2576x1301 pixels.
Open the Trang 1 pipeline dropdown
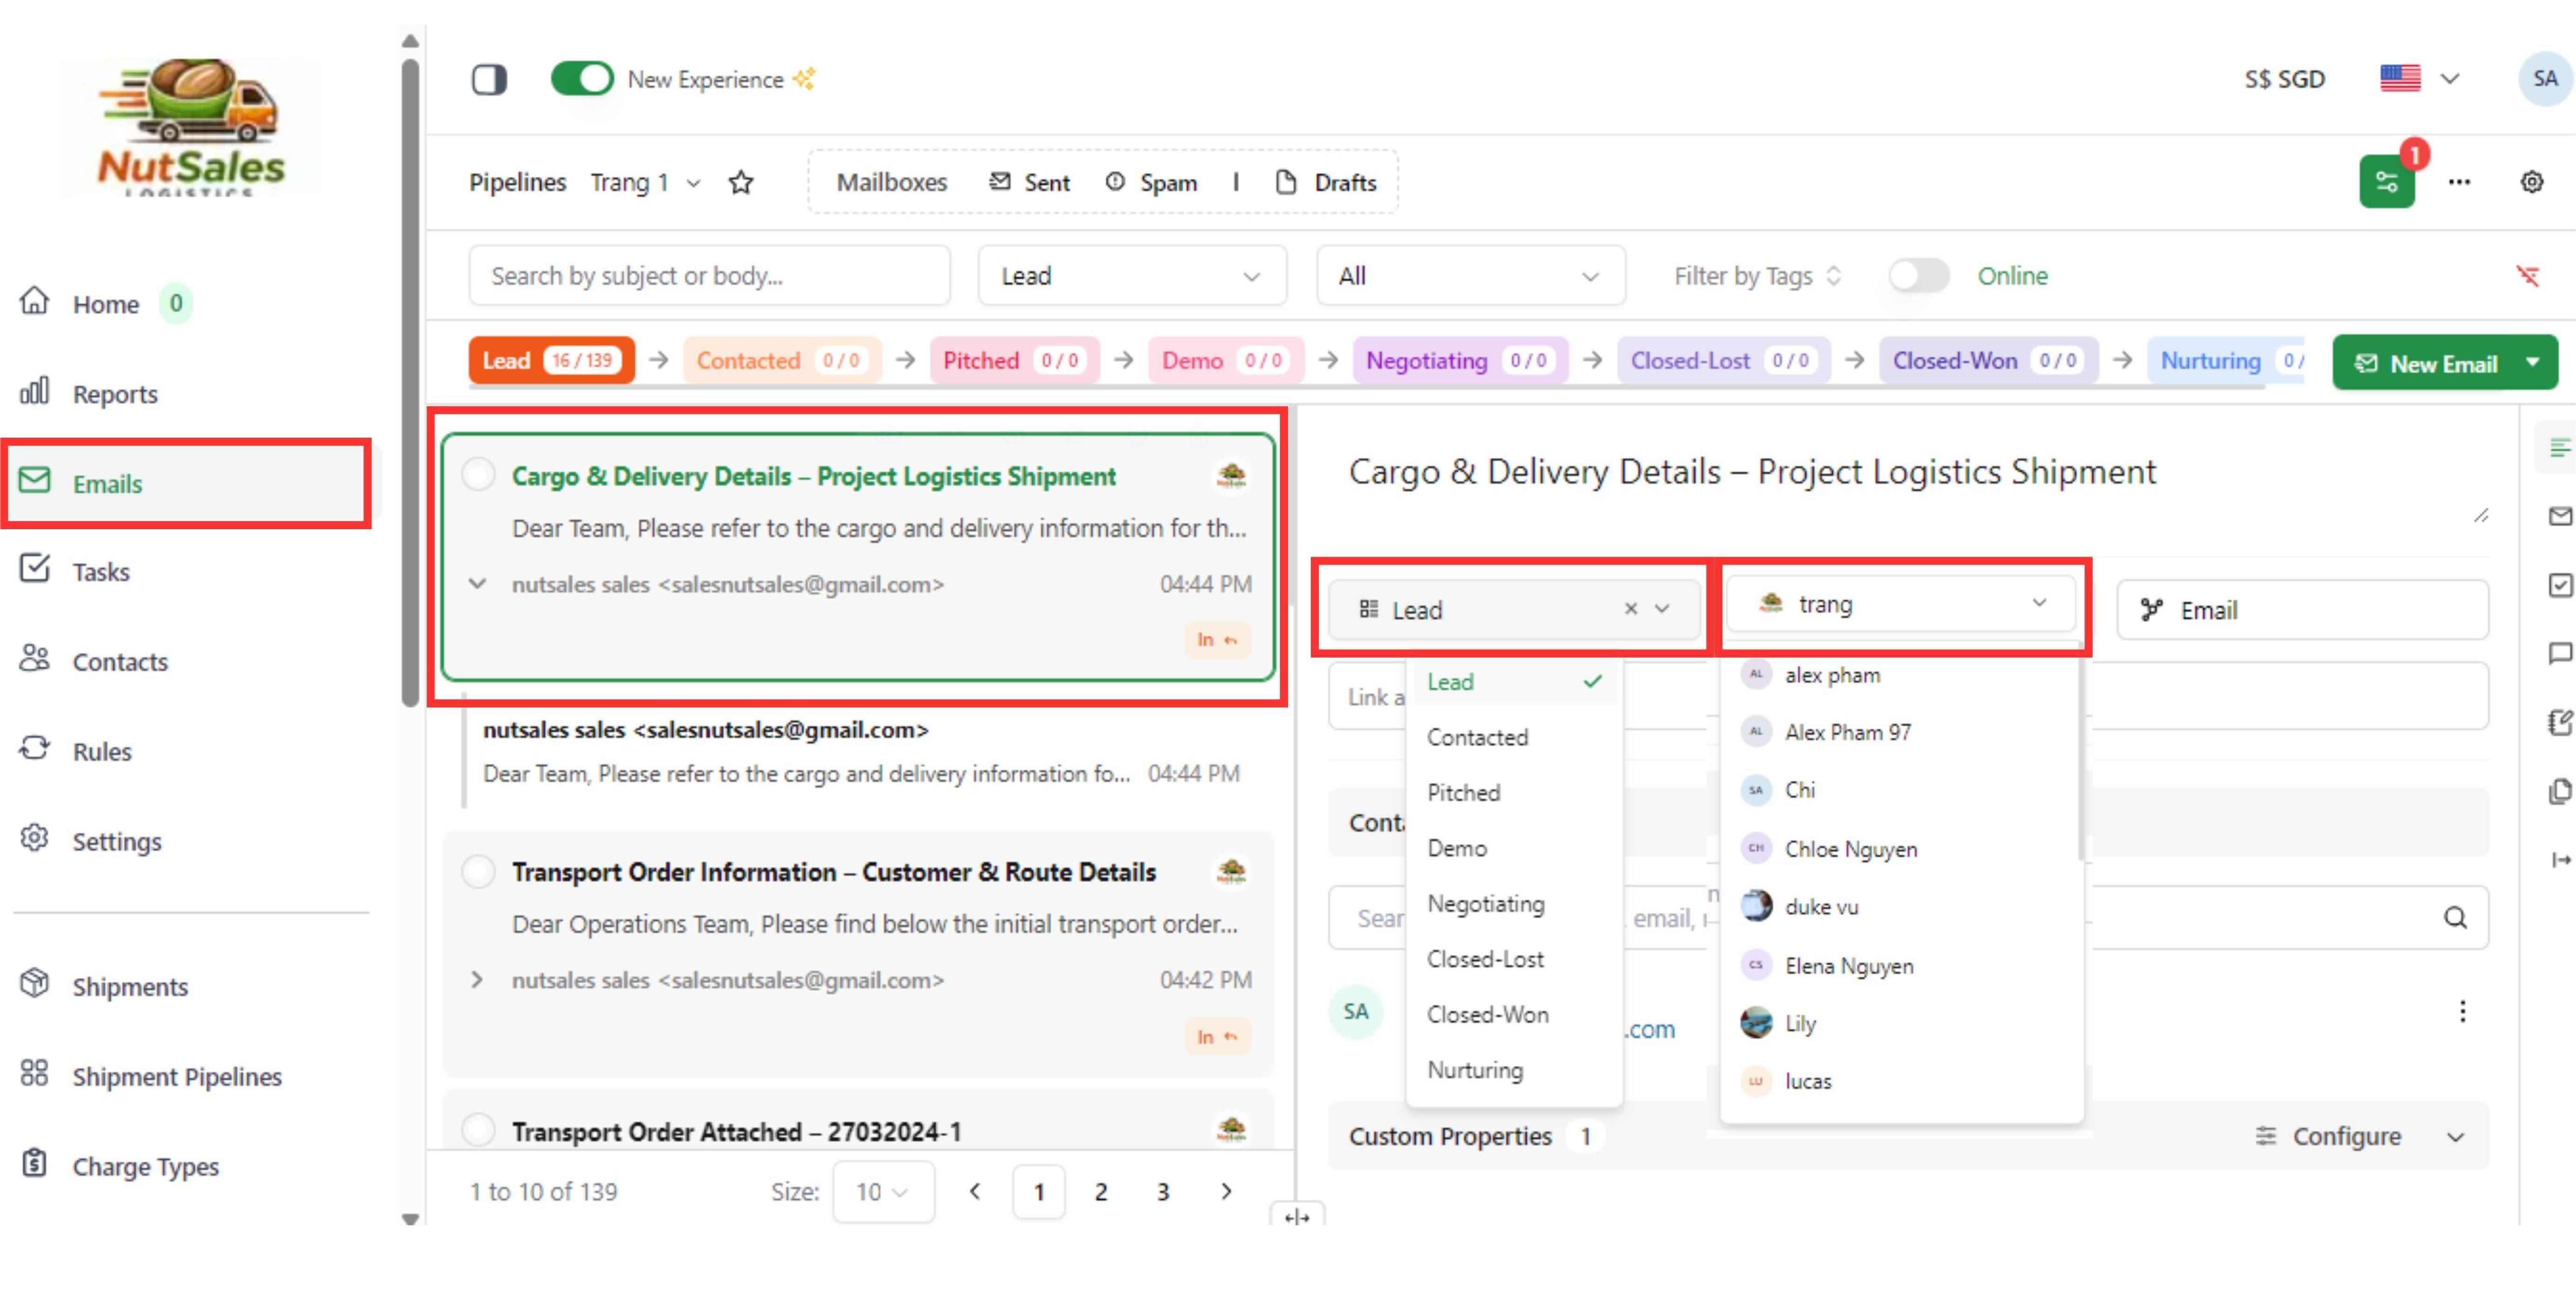pos(645,183)
